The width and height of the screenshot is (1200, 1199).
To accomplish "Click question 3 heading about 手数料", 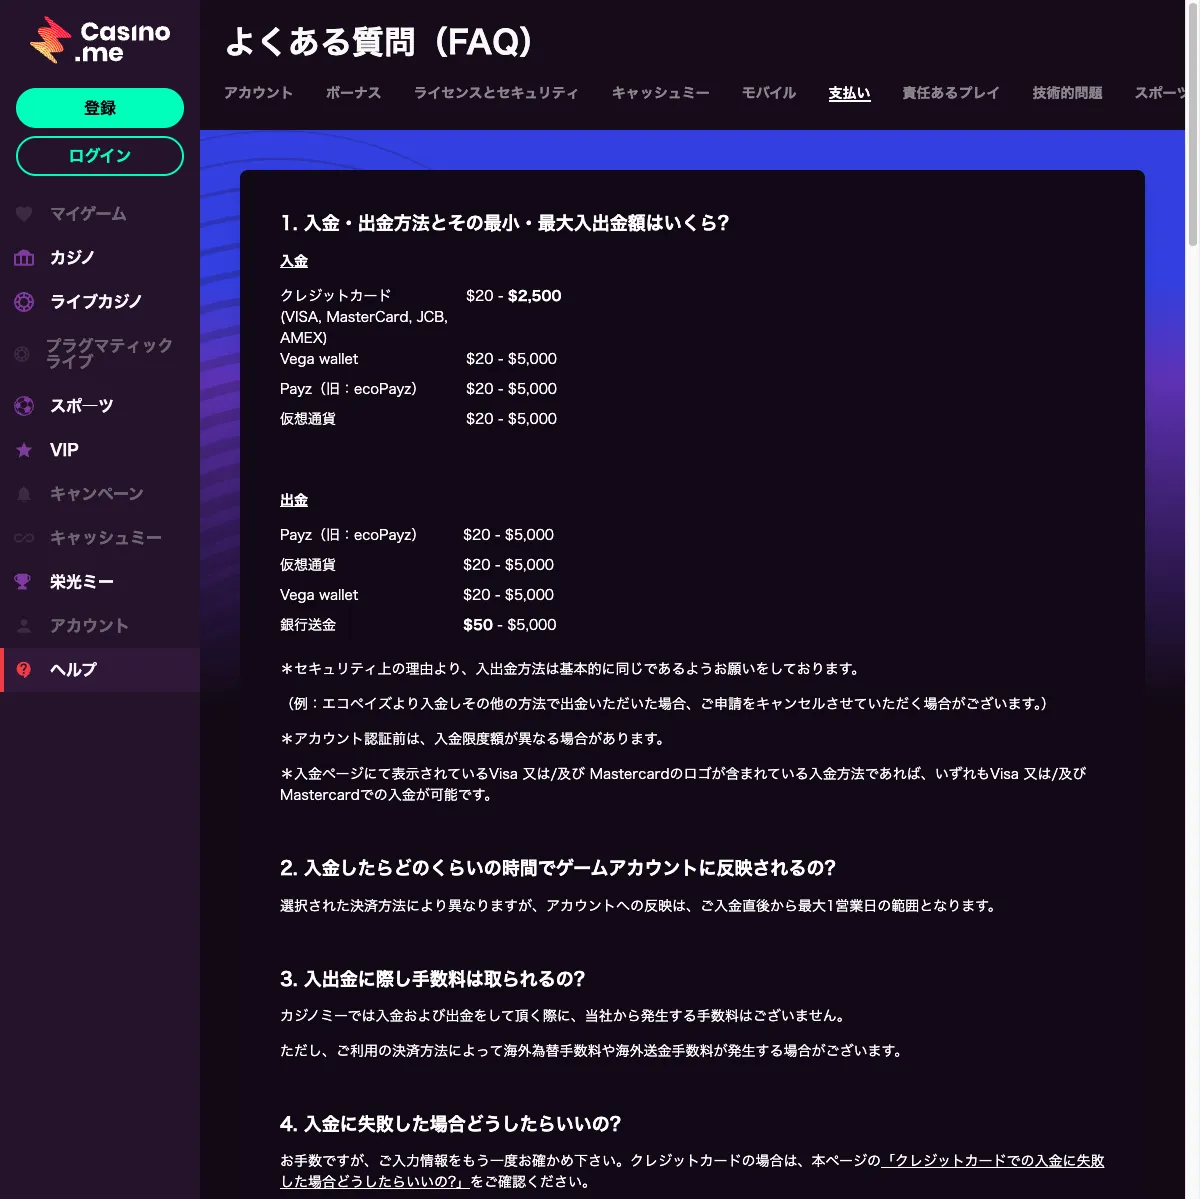I will [x=432, y=979].
